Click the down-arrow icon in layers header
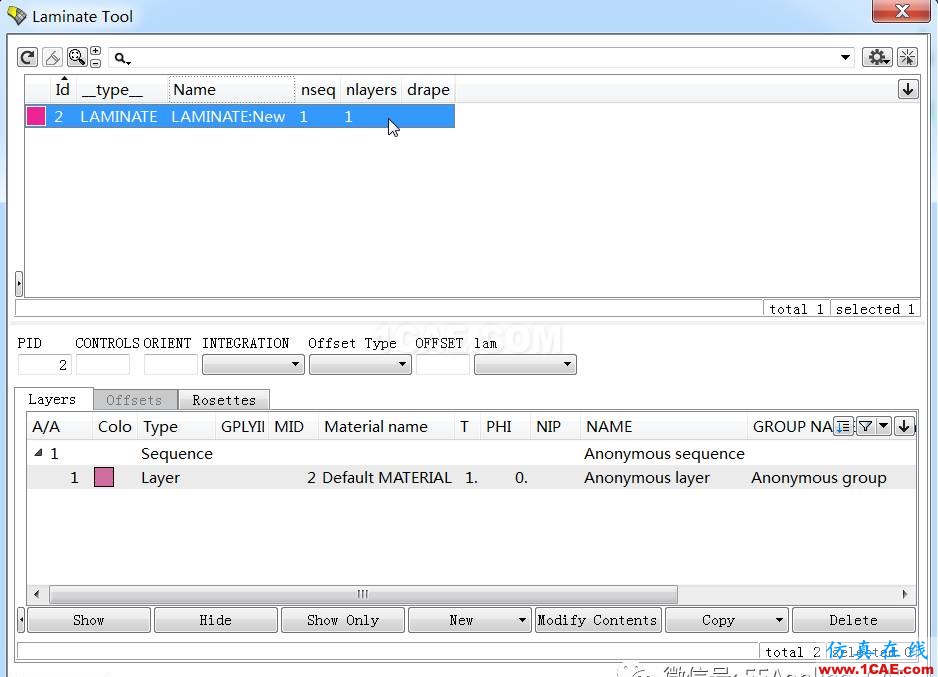The width and height of the screenshot is (938, 677). (x=904, y=426)
